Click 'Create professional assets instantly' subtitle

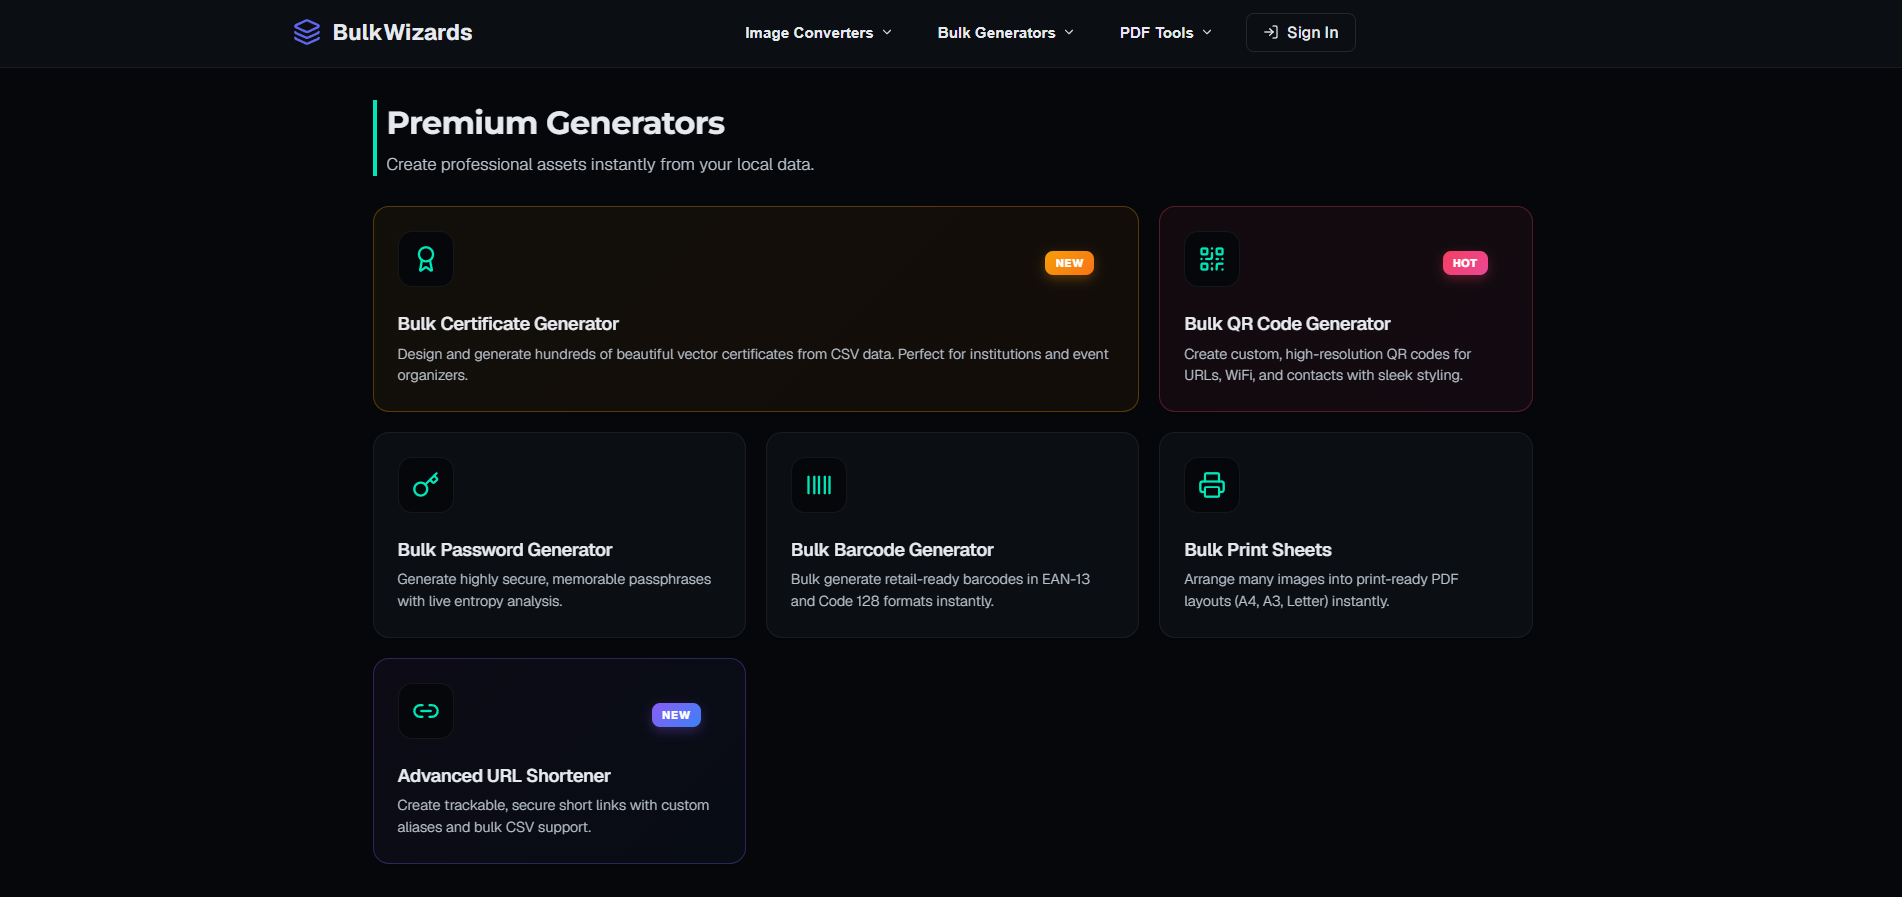click(x=600, y=164)
